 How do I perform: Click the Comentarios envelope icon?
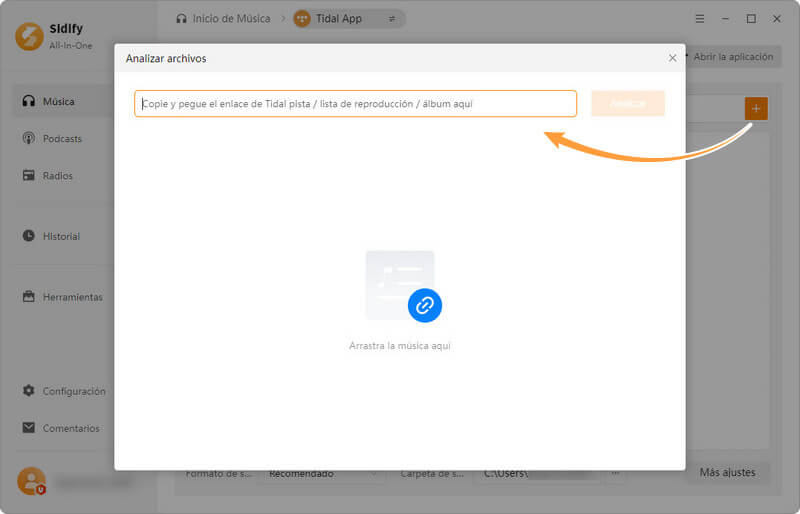[x=29, y=428]
